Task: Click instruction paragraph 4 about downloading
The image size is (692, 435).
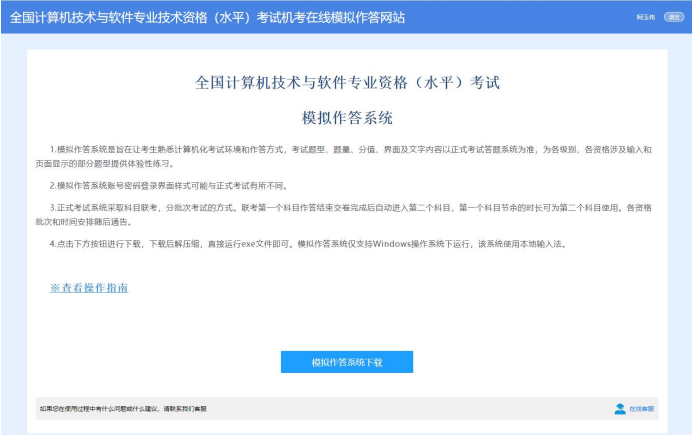Action: click(x=300, y=243)
